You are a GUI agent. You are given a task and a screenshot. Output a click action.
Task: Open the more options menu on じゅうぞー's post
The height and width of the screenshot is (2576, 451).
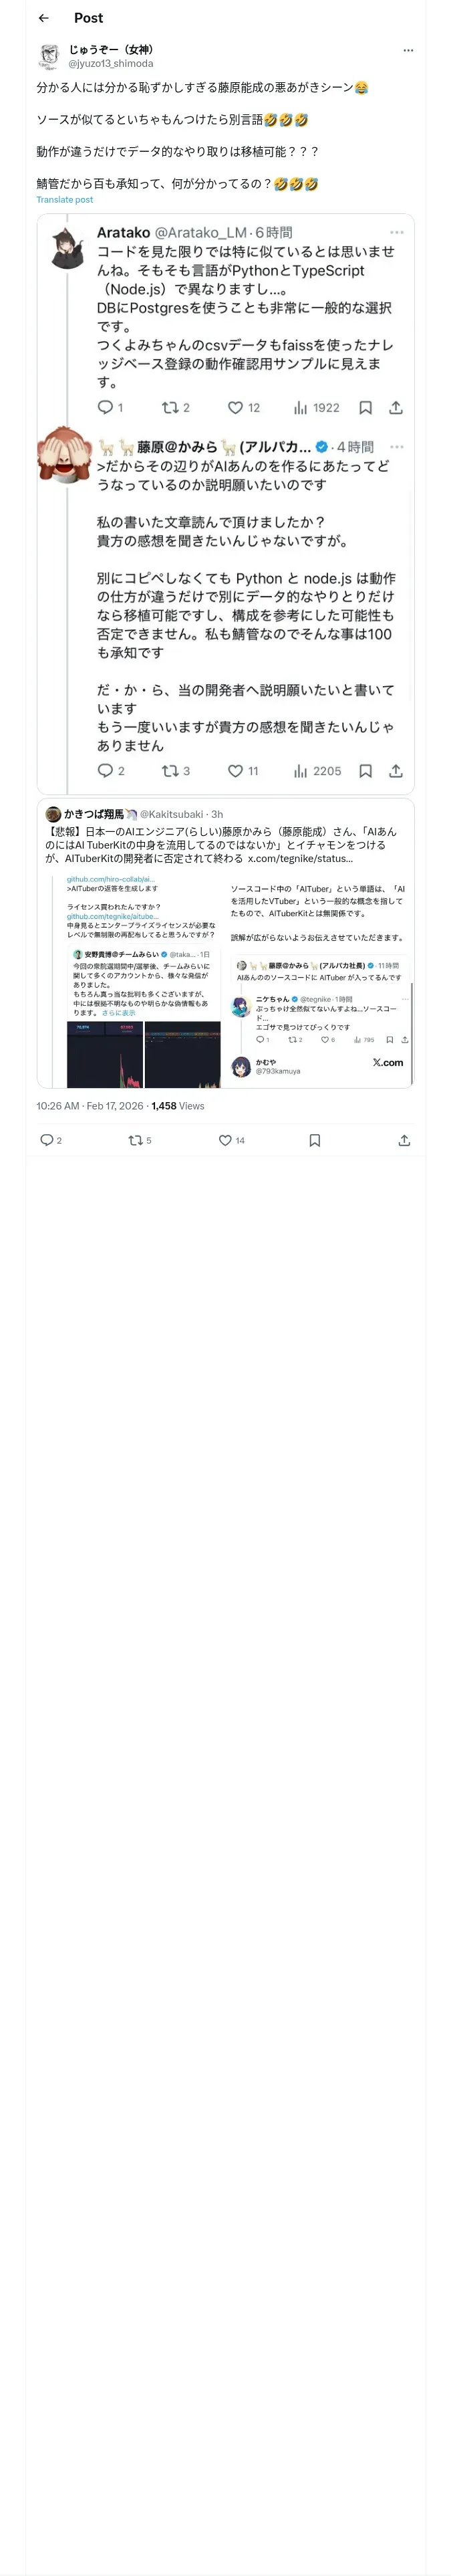[407, 50]
